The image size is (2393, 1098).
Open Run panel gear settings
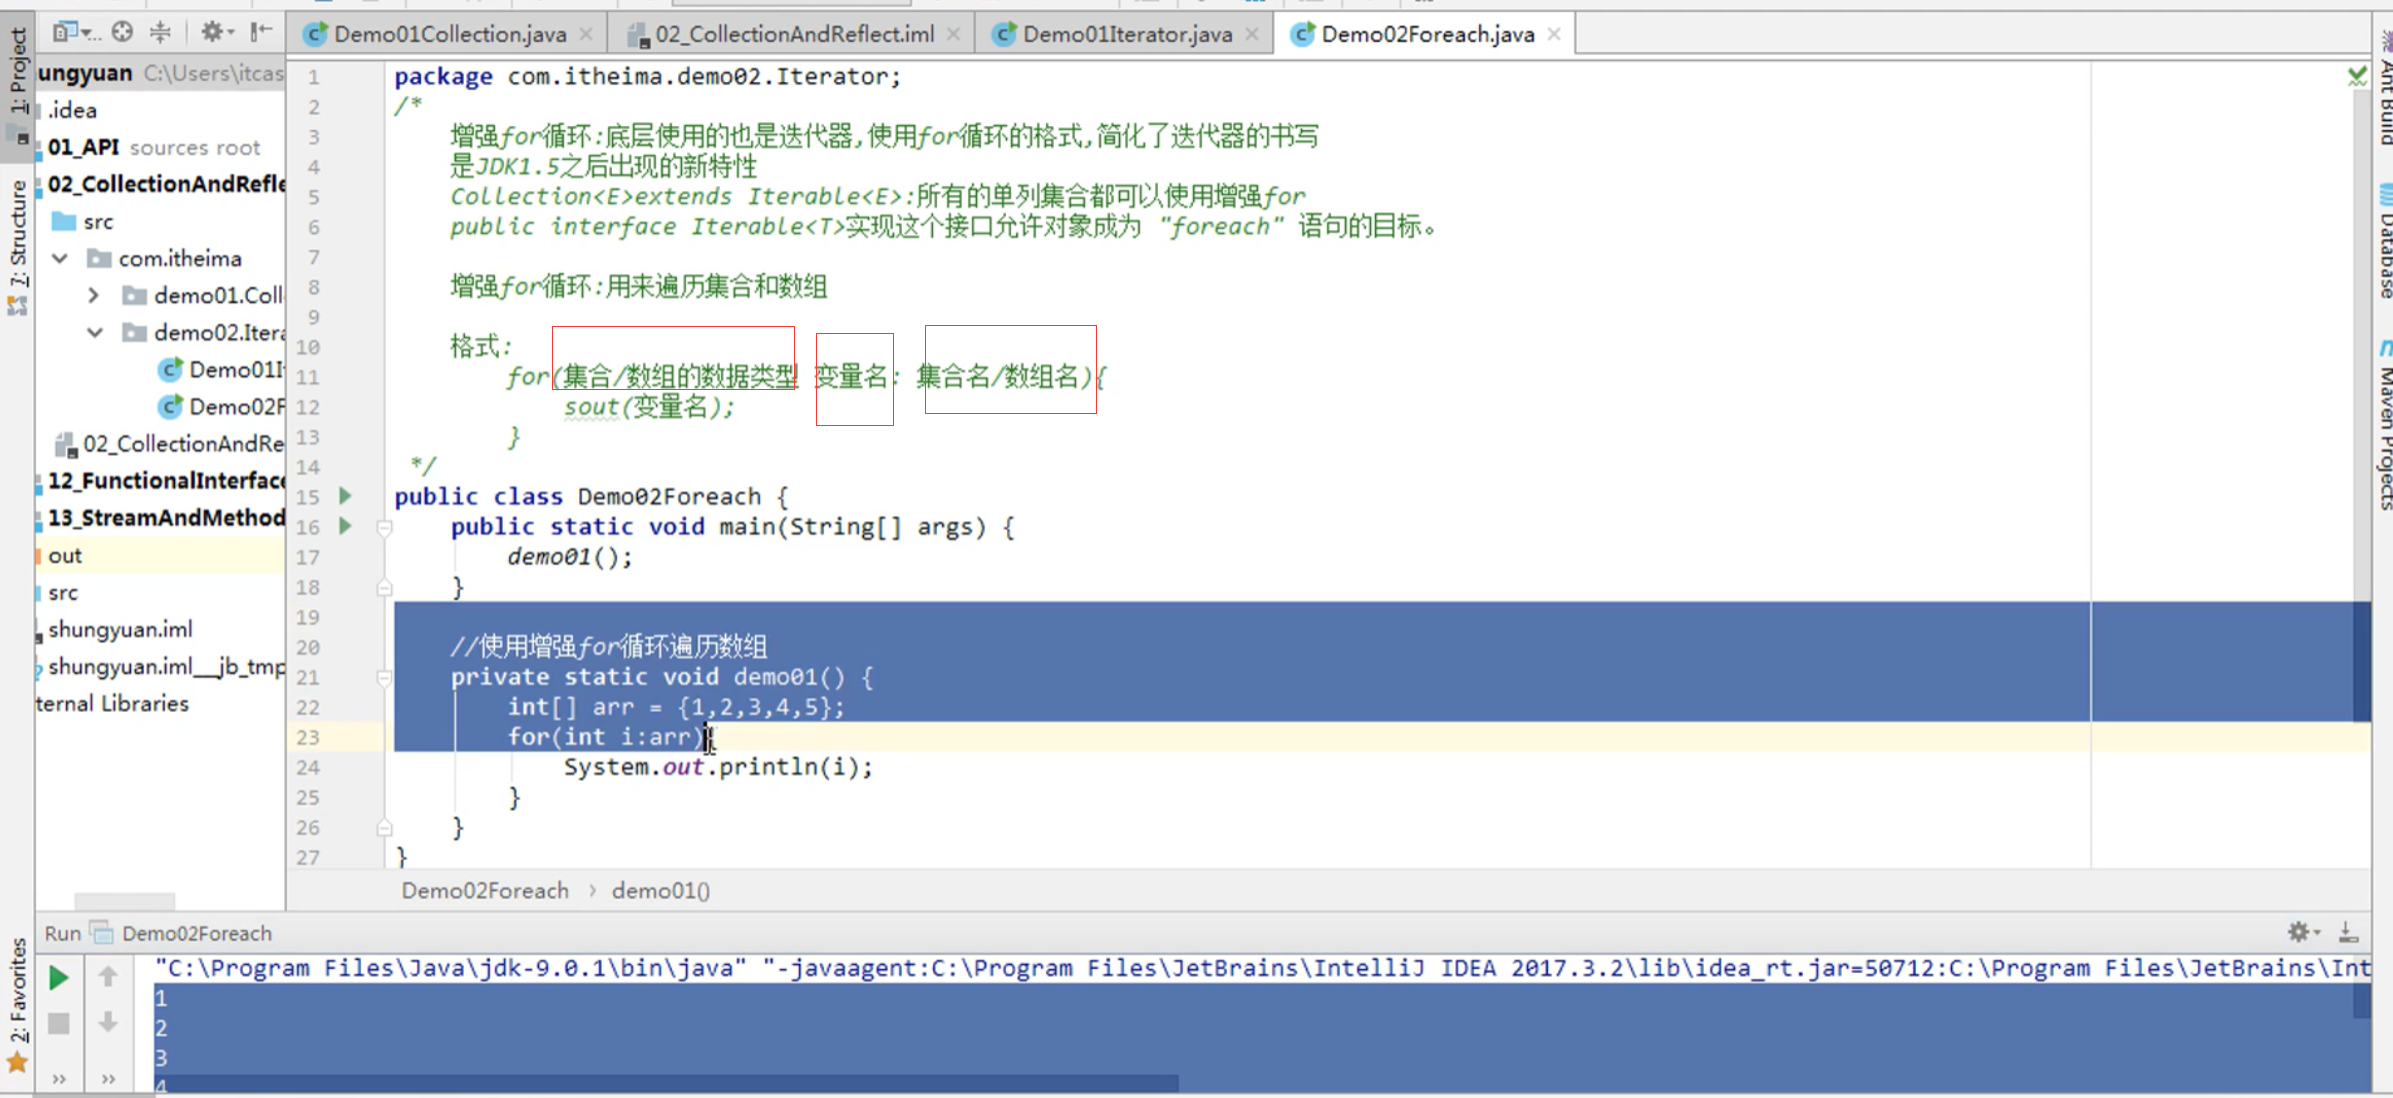[2303, 932]
